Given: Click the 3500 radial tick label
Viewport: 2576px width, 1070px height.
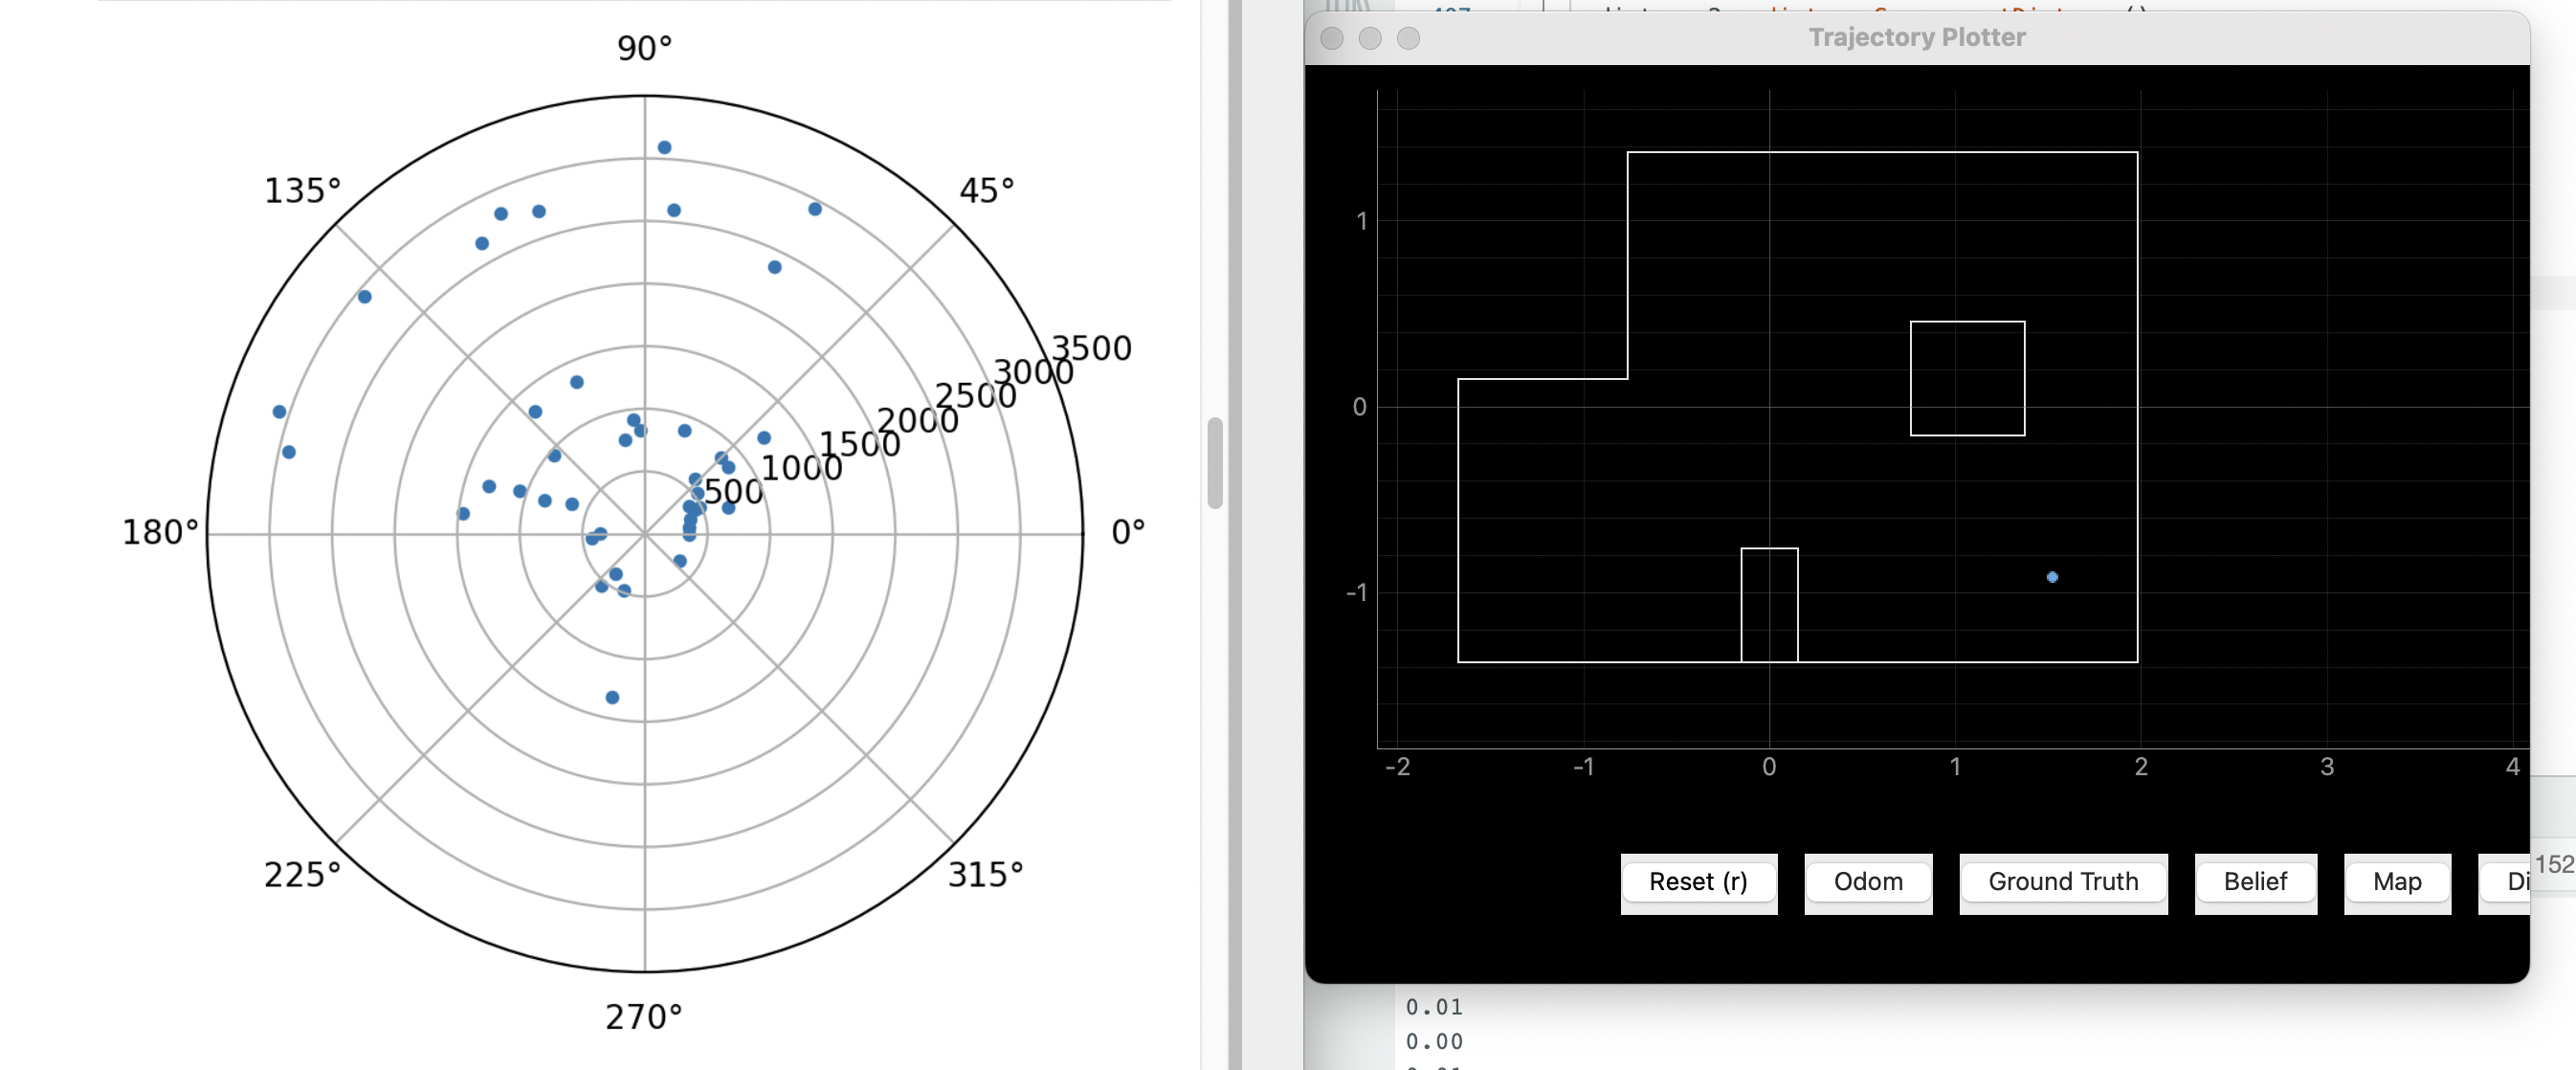Looking at the screenshot, I should [1090, 349].
